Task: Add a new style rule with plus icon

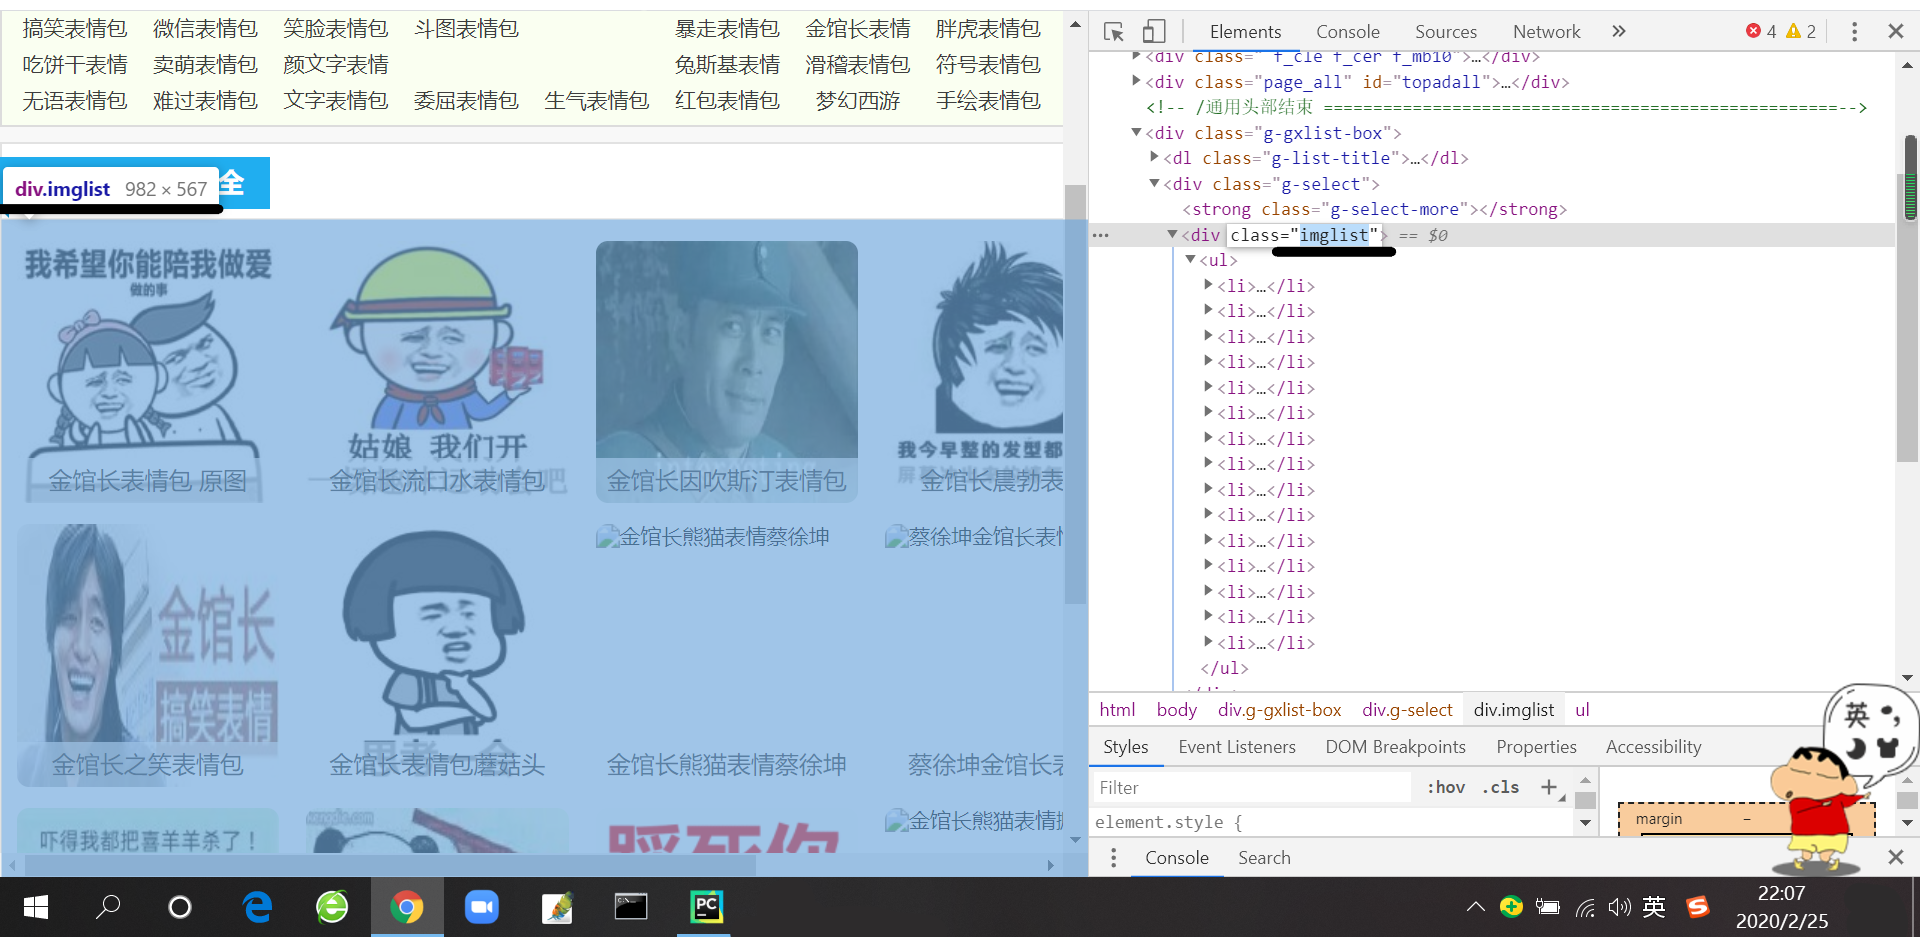Action: coord(1548,787)
